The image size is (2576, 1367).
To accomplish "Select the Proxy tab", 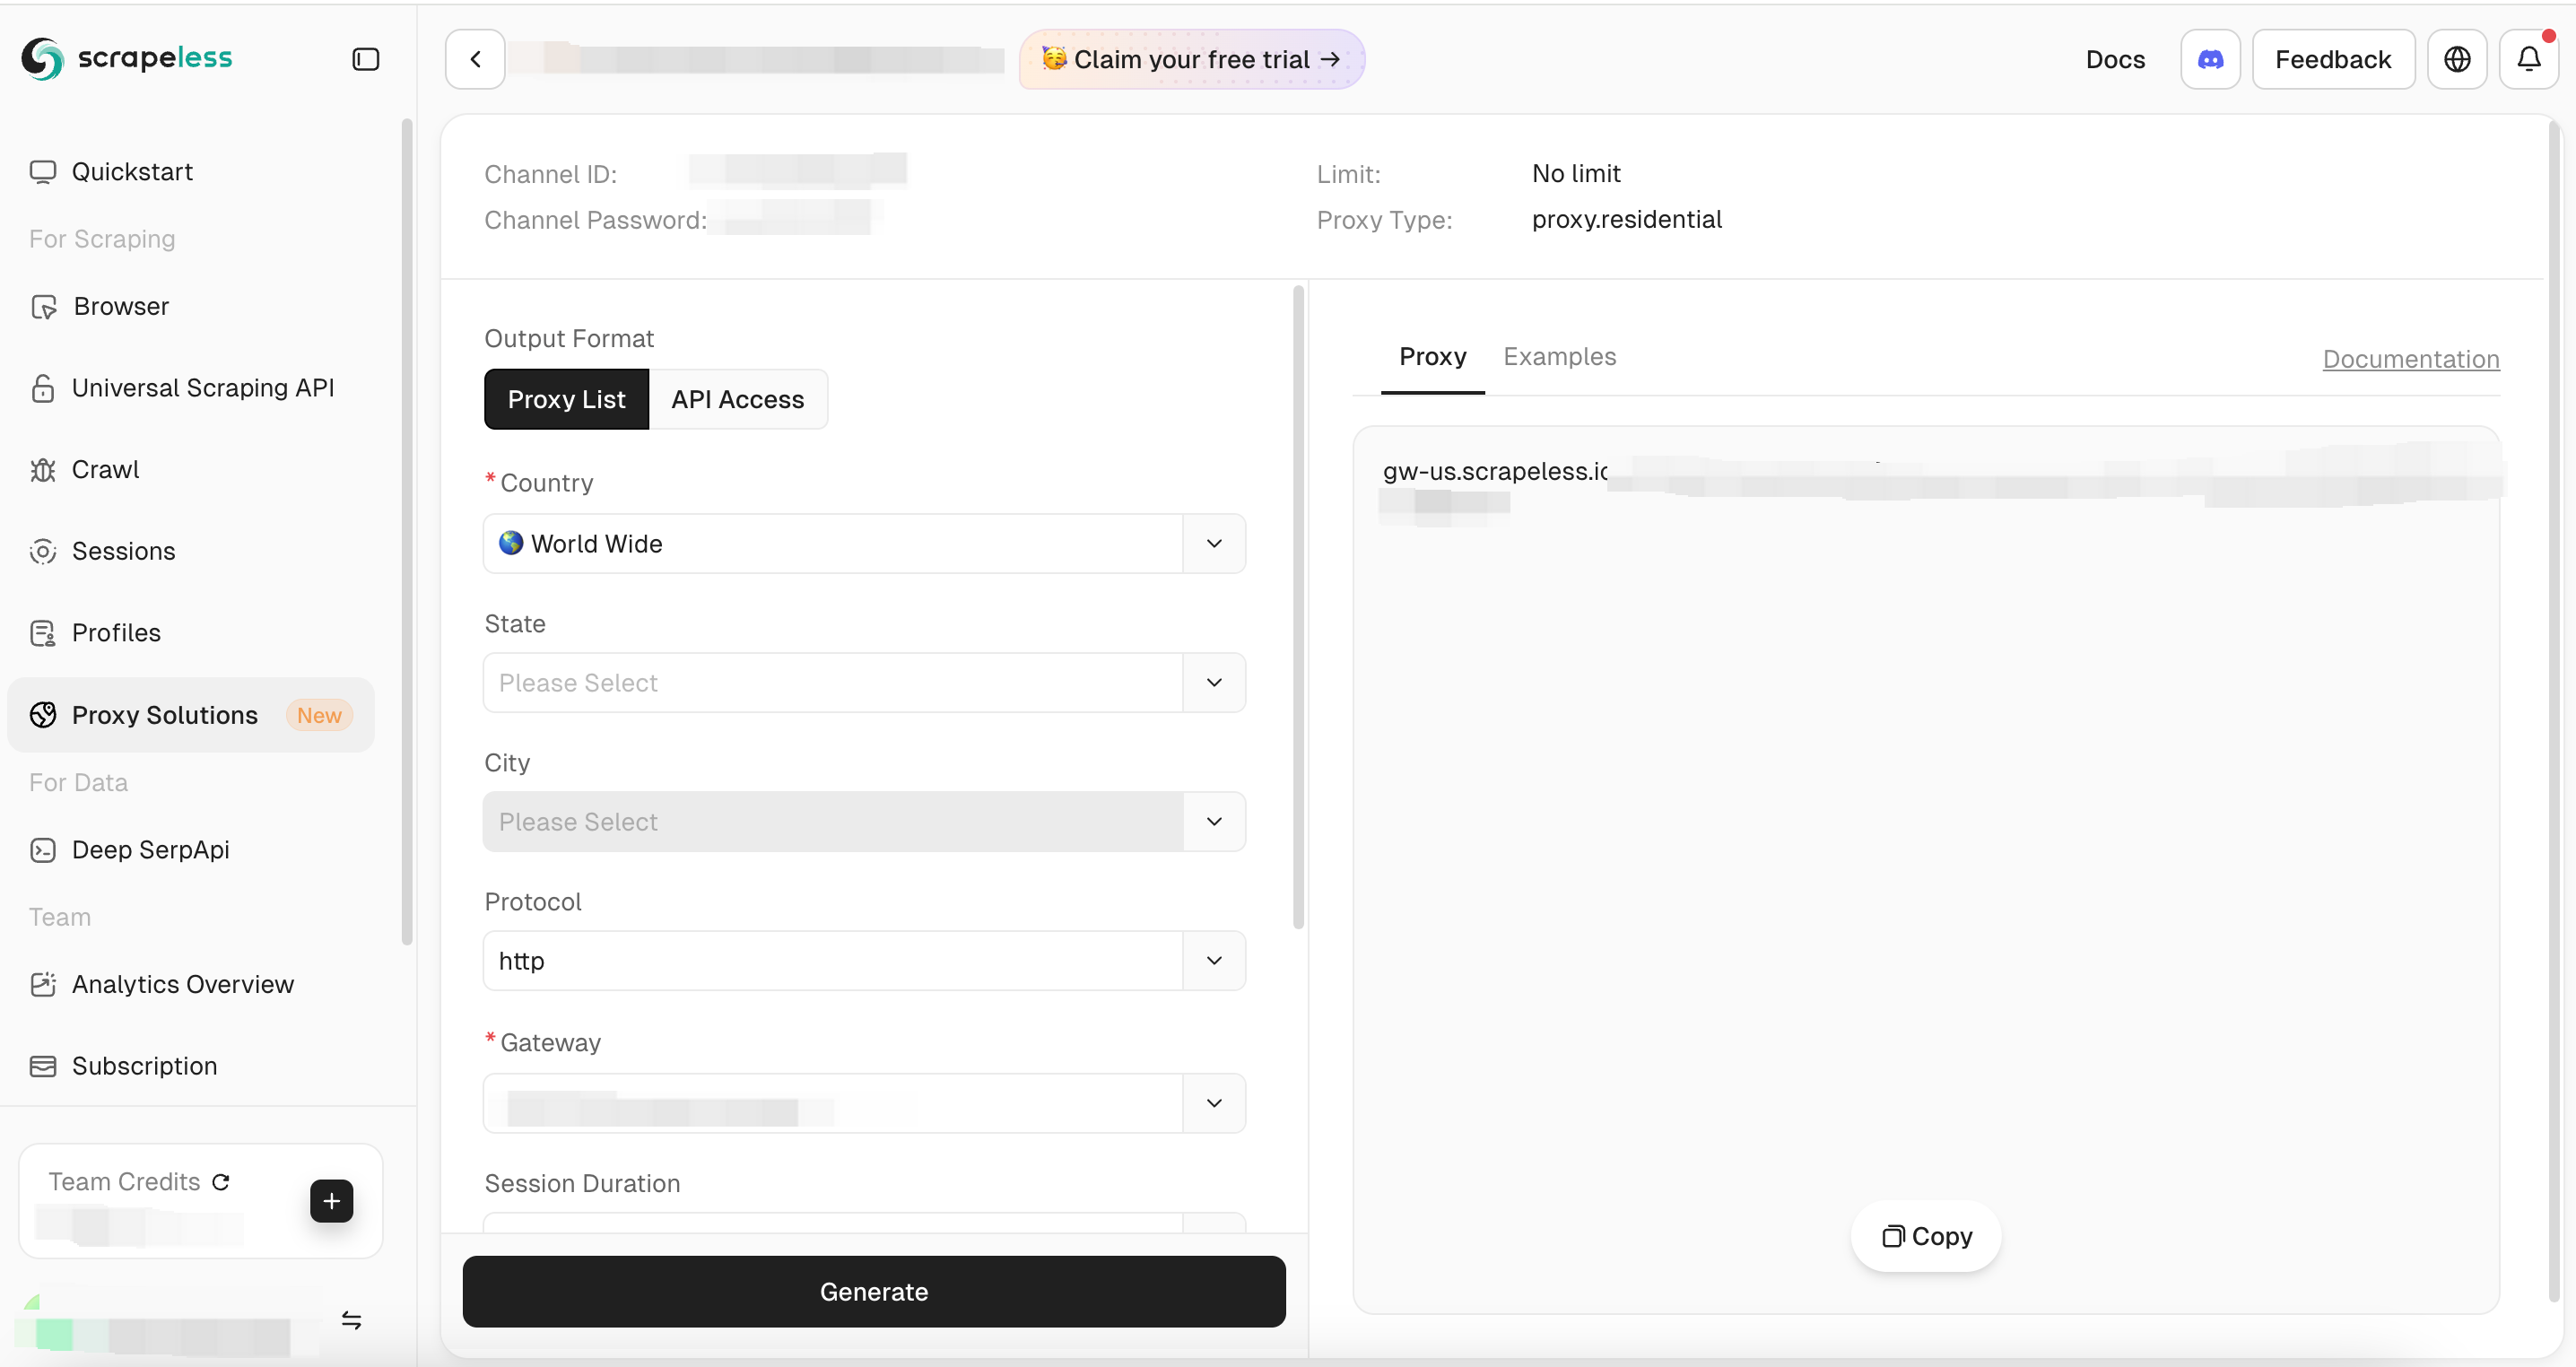I will point(1432,356).
